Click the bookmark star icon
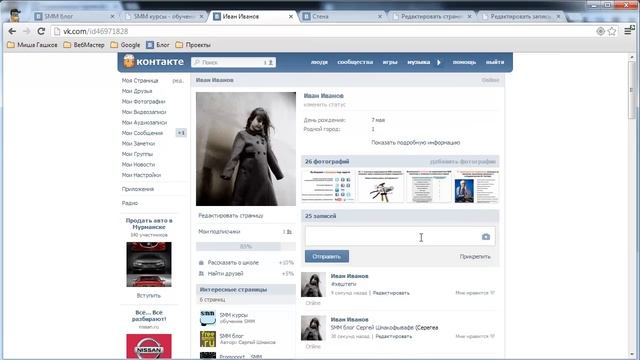The width and height of the screenshot is (640, 360). tap(612, 31)
